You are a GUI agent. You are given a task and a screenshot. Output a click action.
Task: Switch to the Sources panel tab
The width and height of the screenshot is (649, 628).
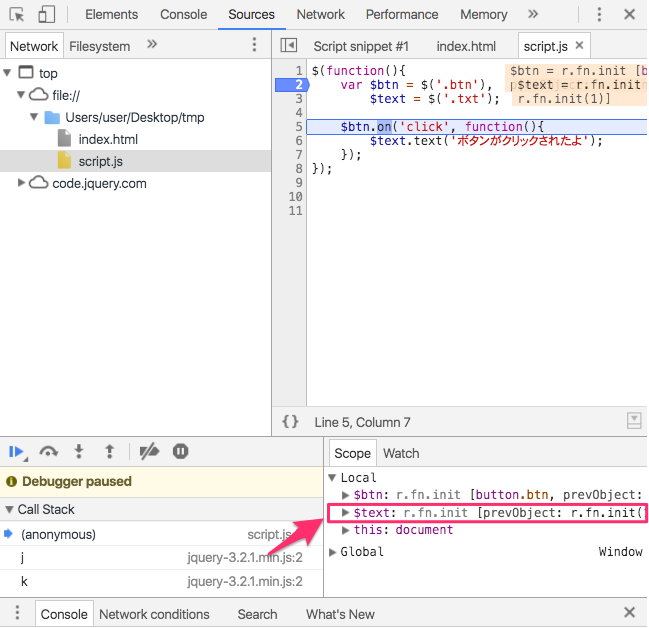click(x=251, y=14)
